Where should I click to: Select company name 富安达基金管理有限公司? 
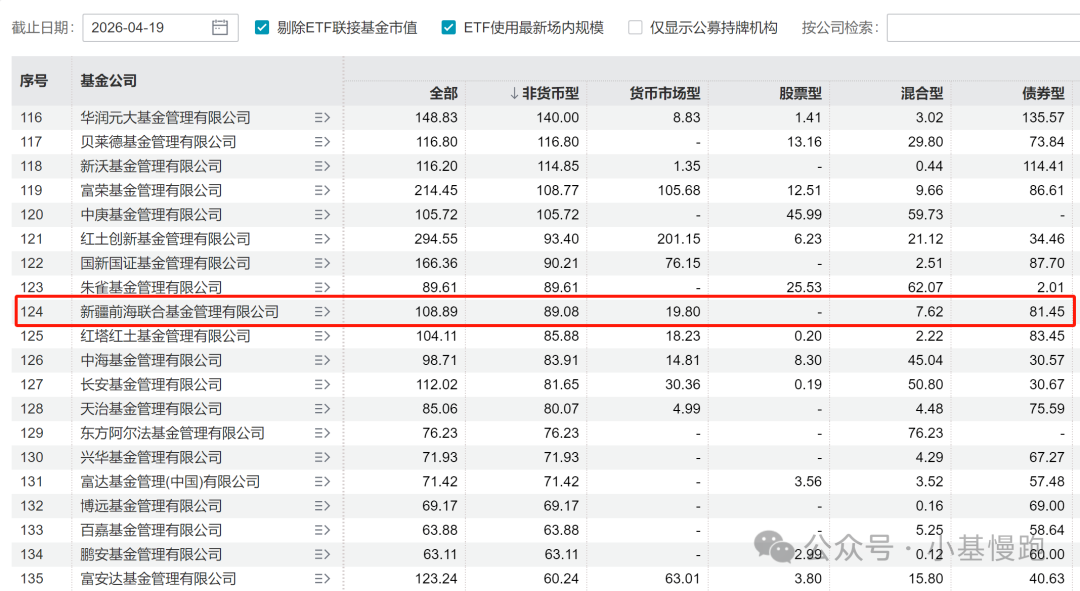[158, 579]
